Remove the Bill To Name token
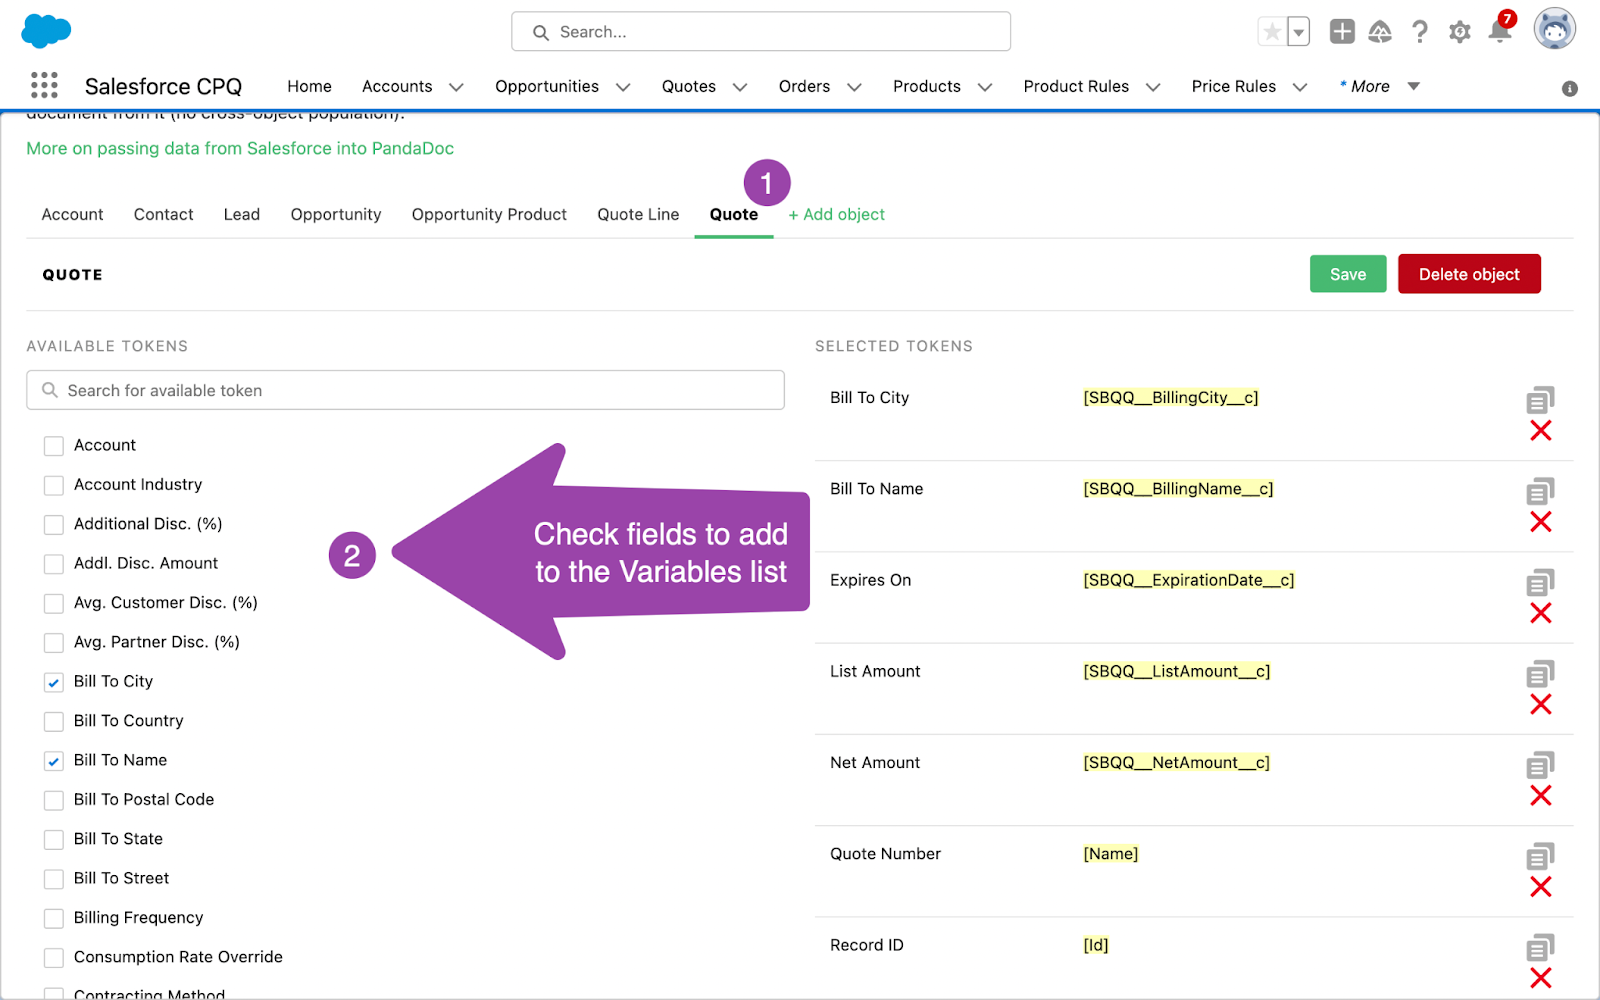Viewport: 1600px width, 1000px height. (x=1541, y=522)
